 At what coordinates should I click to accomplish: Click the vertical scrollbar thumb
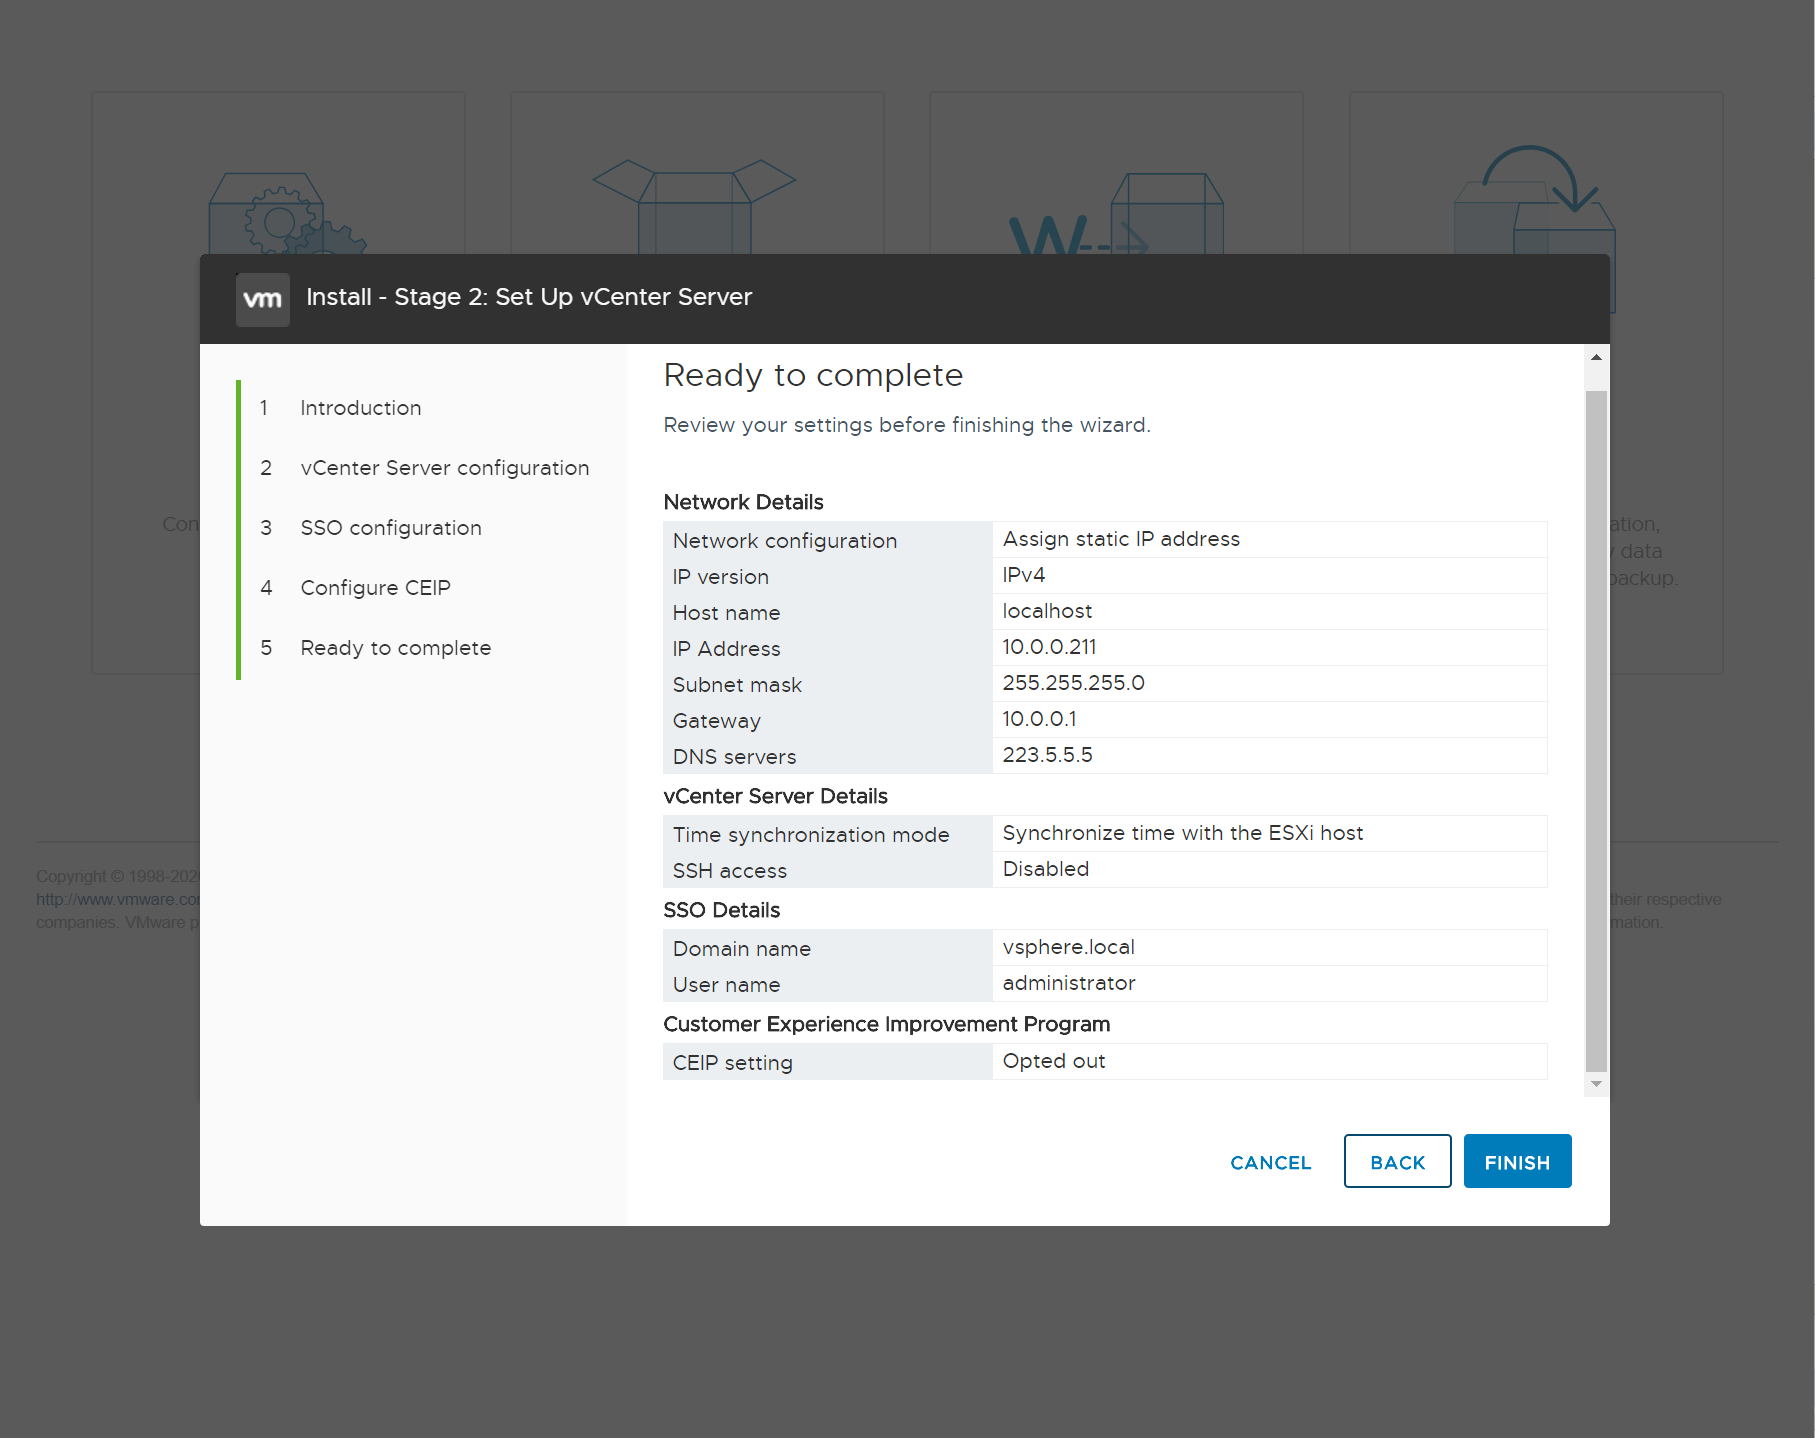click(x=1597, y=730)
